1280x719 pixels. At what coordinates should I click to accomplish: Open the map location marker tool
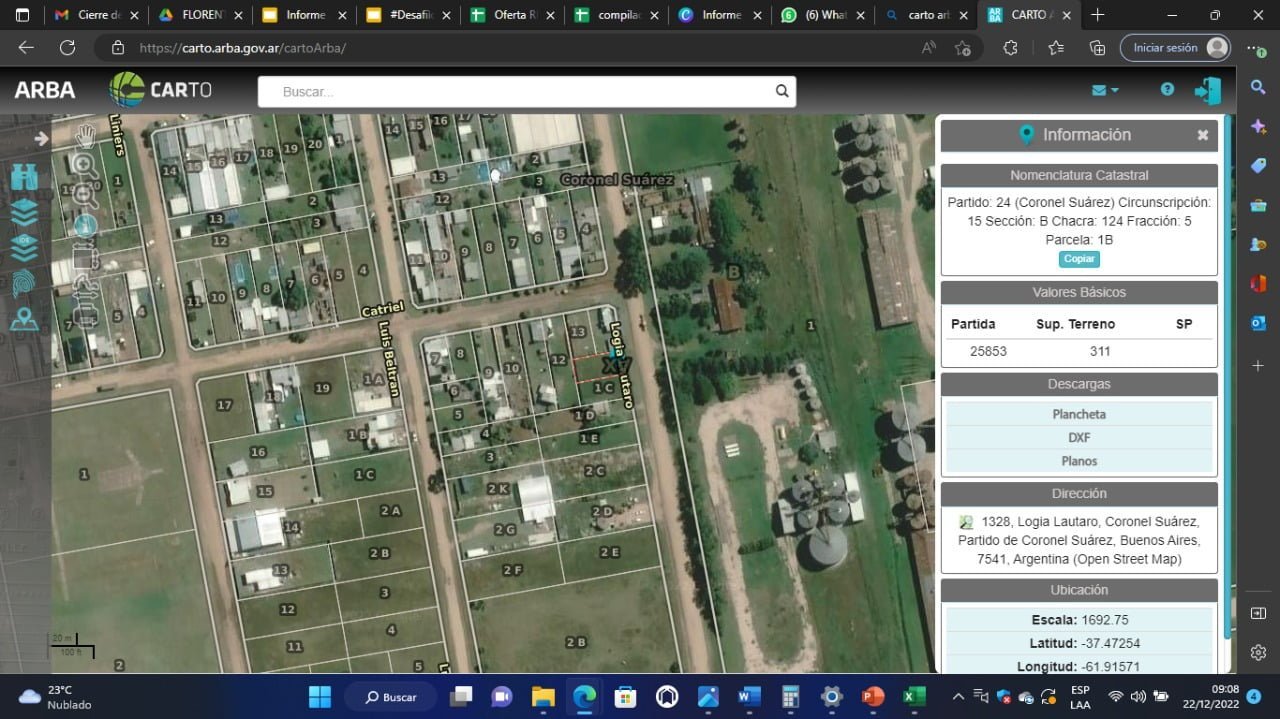(x=25, y=319)
